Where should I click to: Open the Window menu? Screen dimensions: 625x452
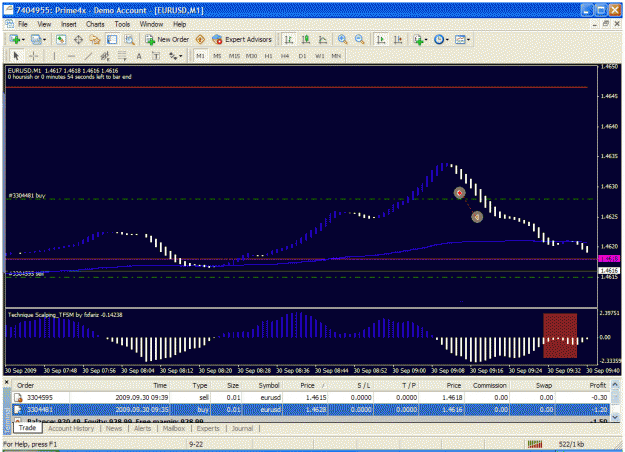[x=151, y=24]
